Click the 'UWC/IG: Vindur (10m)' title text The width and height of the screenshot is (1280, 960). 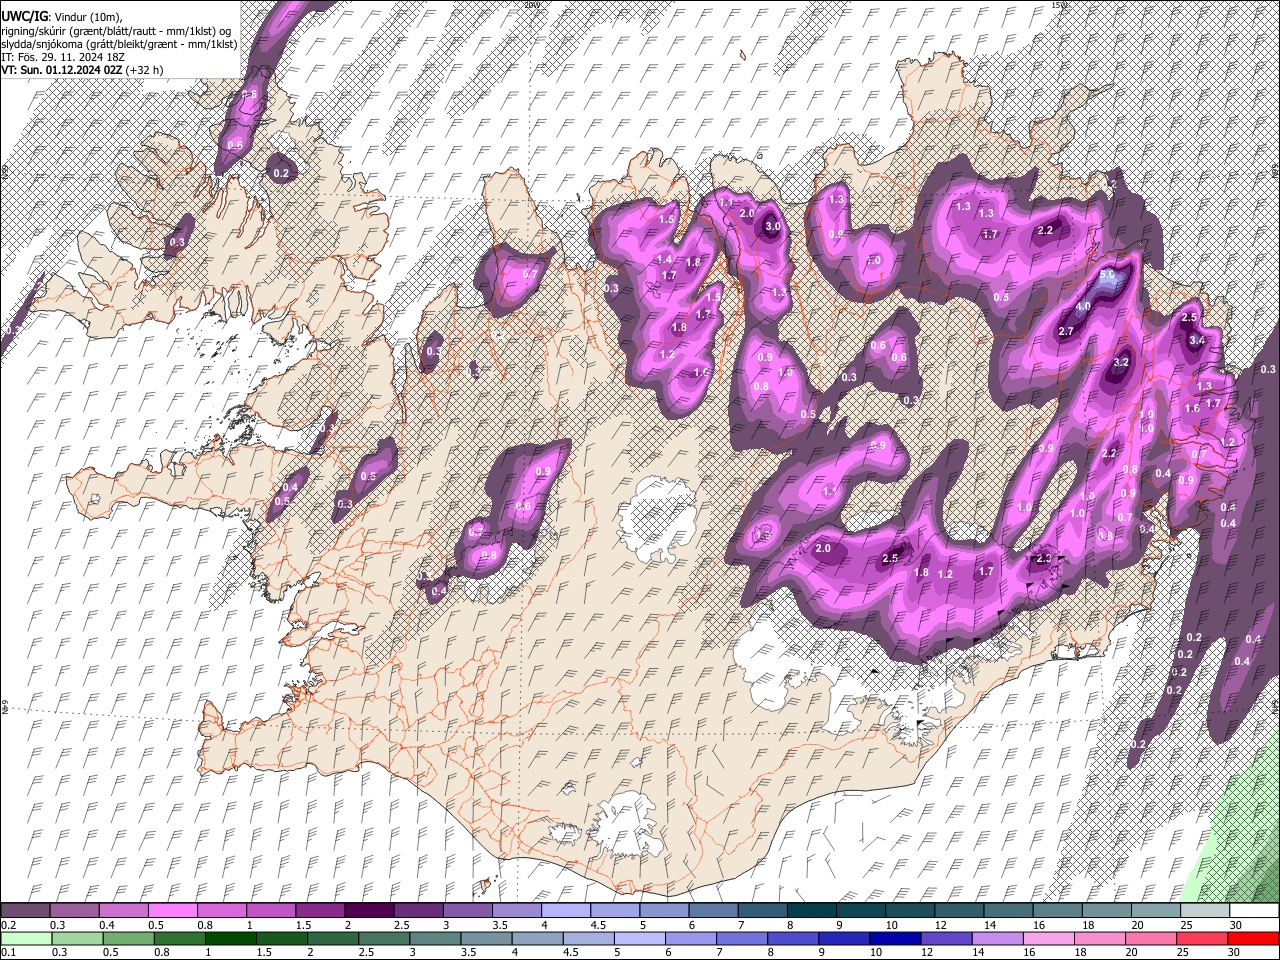pos(62,17)
